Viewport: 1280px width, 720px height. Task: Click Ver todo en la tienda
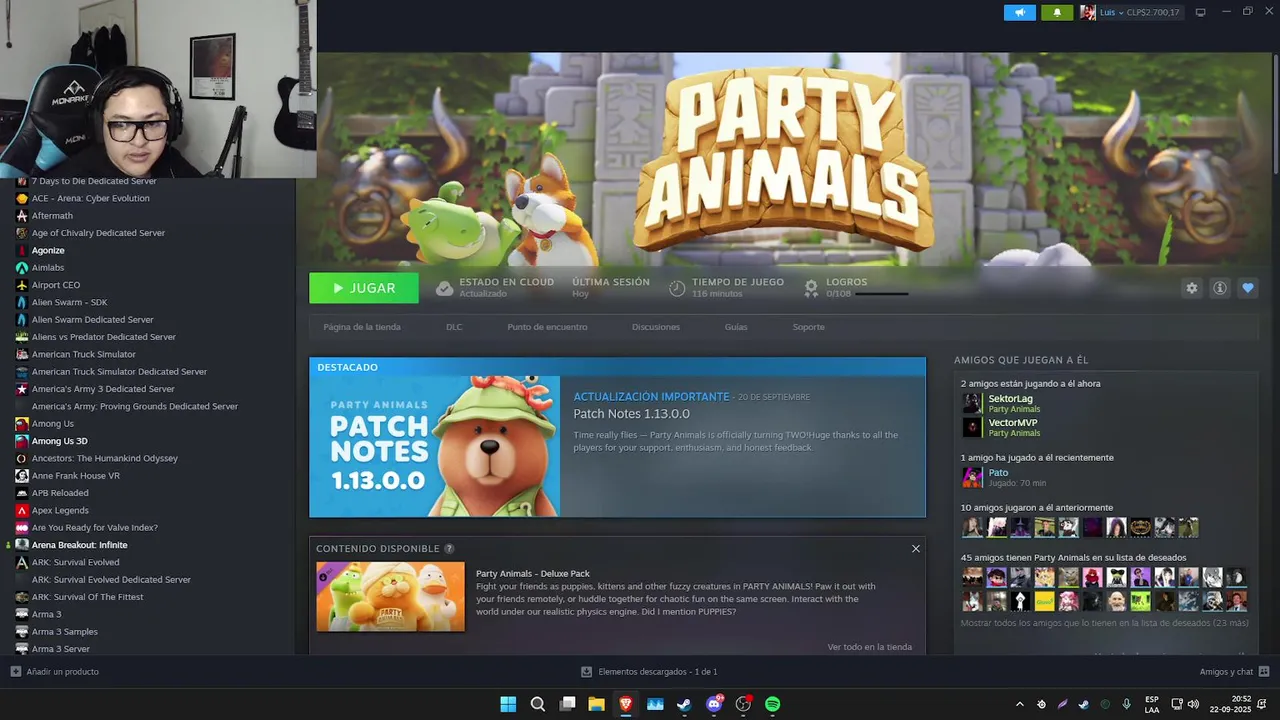870,647
